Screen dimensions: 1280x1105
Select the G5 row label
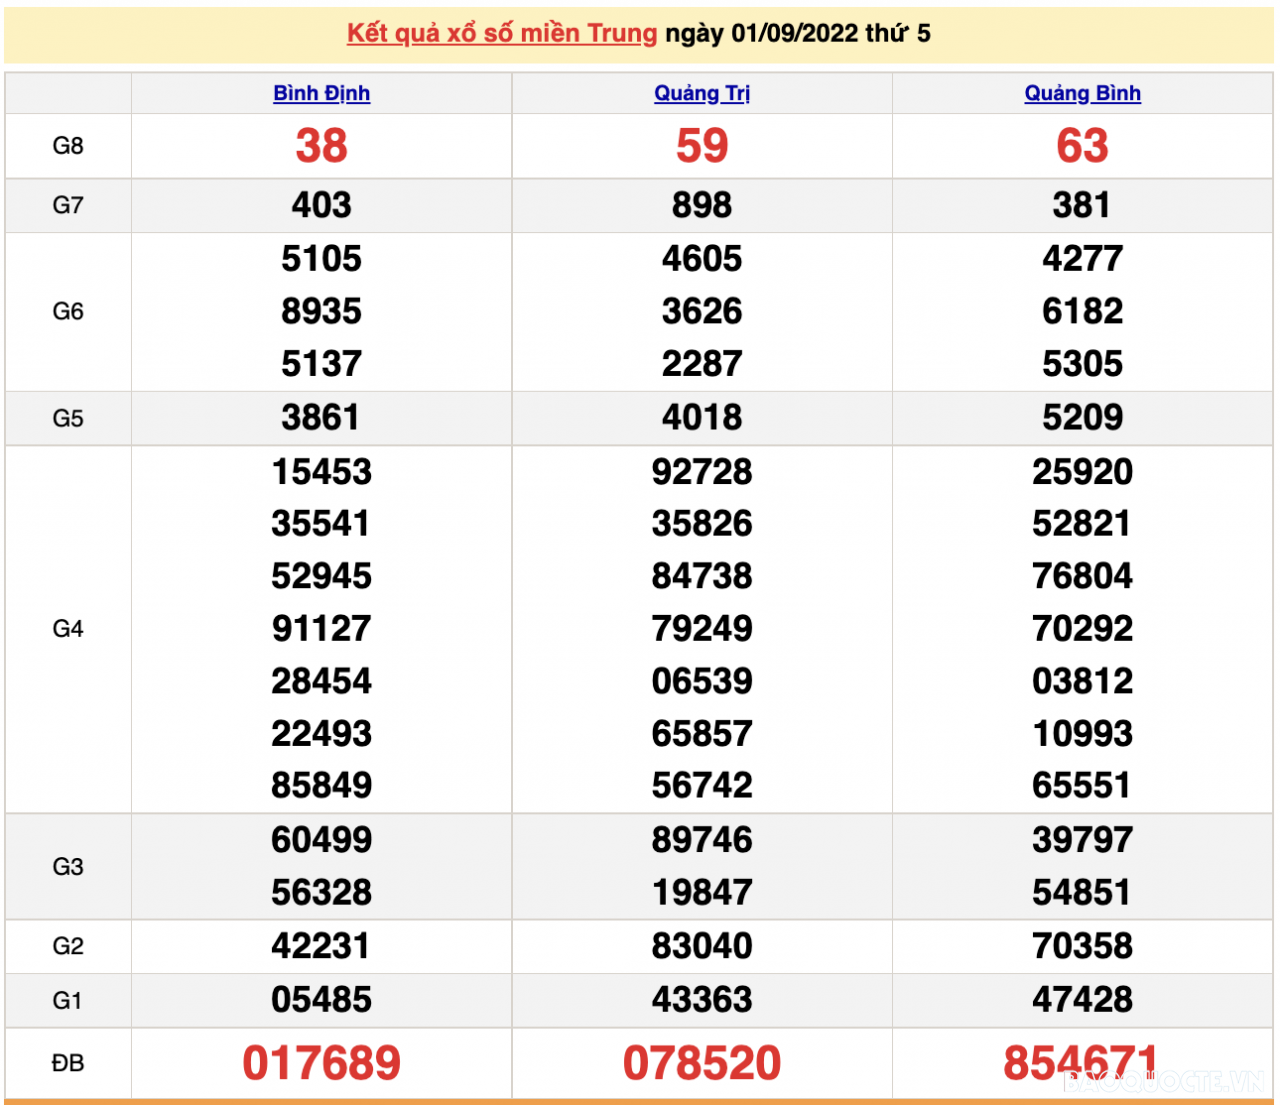click(67, 417)
